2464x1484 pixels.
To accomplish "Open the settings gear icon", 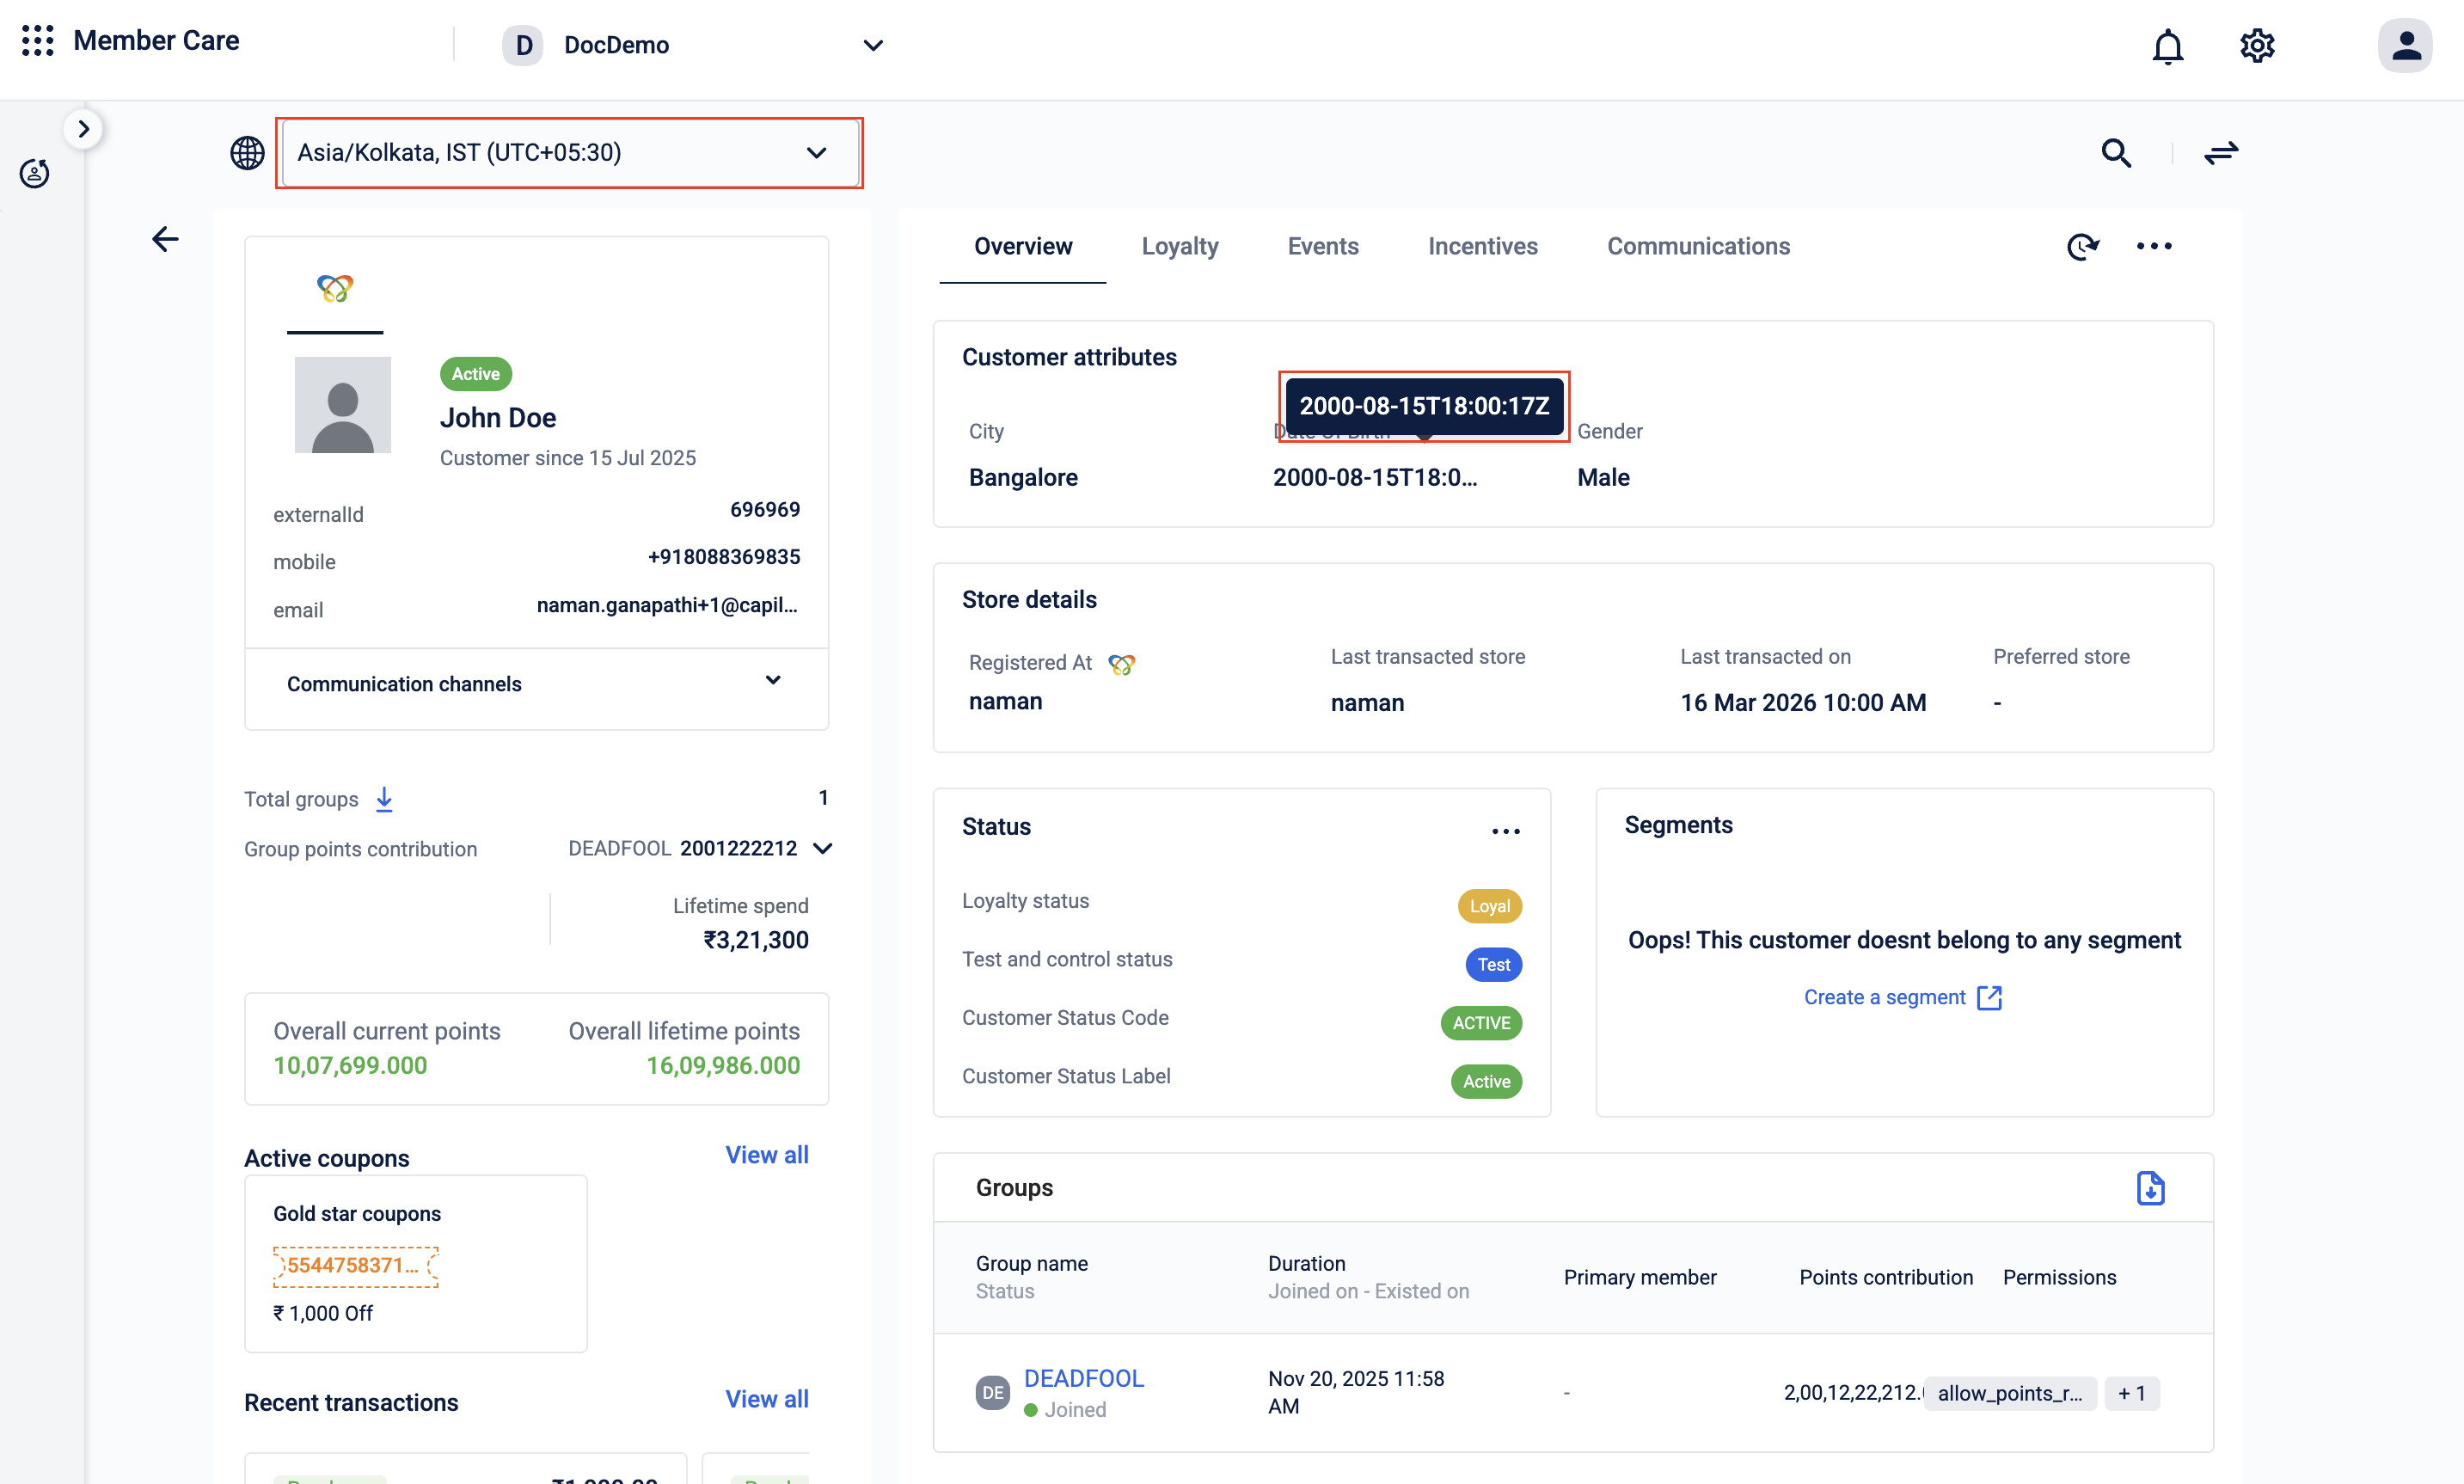I will point(2256,46).
